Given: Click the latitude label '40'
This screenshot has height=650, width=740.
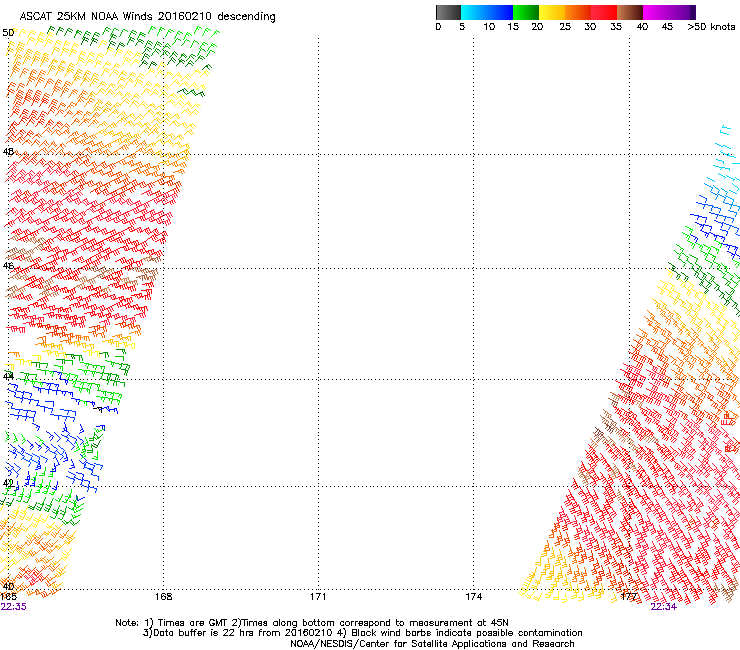Looking at the screenshot, I should coord(8,587).
